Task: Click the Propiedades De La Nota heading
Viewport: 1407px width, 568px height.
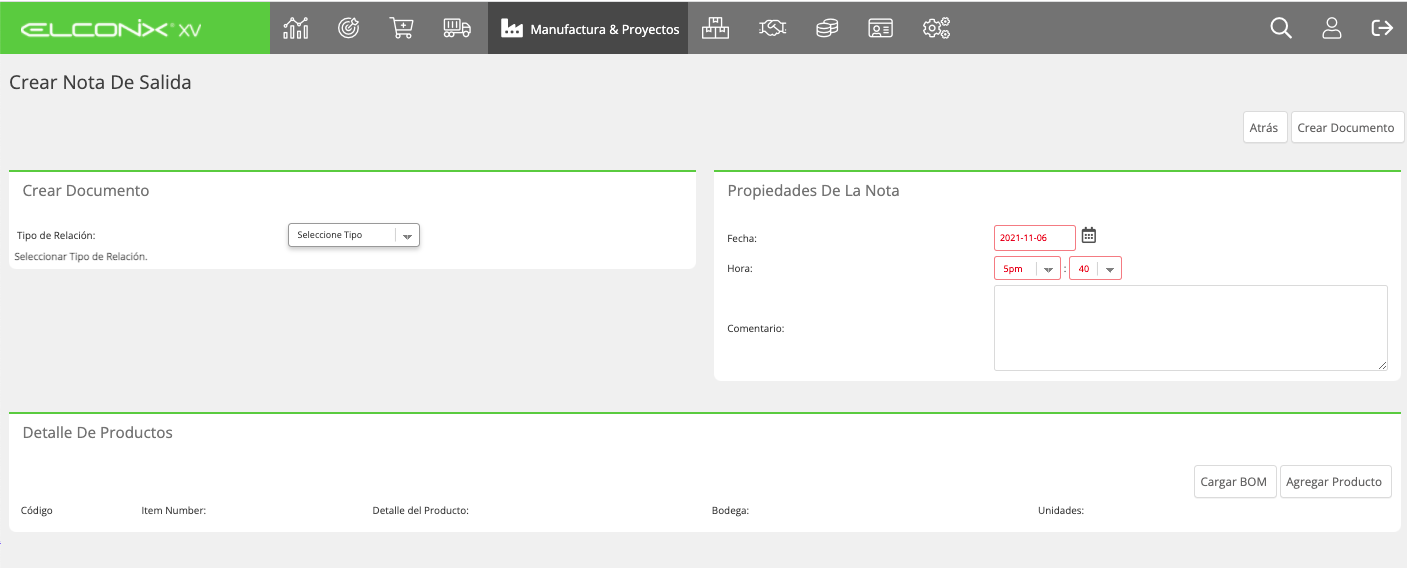Action: click(x=813, y=190)
